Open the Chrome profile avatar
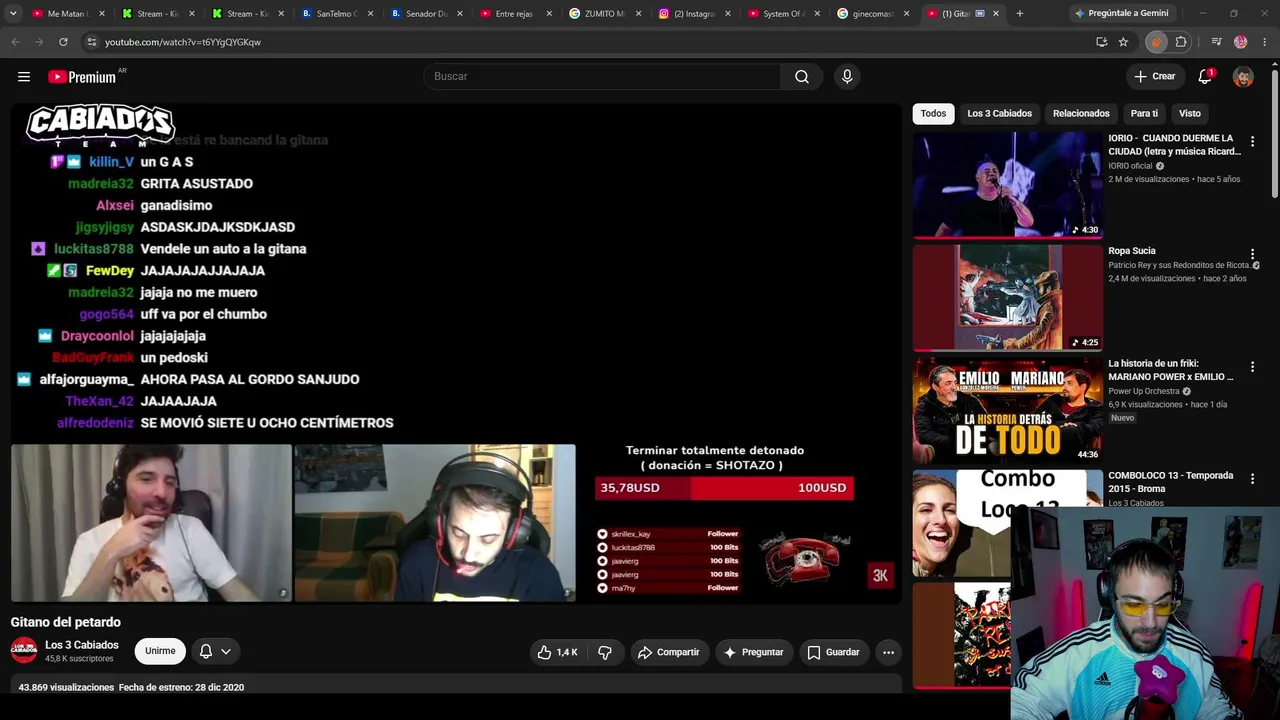The width and height of the screenshot is (1280, 720). (x=1241, y=42)
